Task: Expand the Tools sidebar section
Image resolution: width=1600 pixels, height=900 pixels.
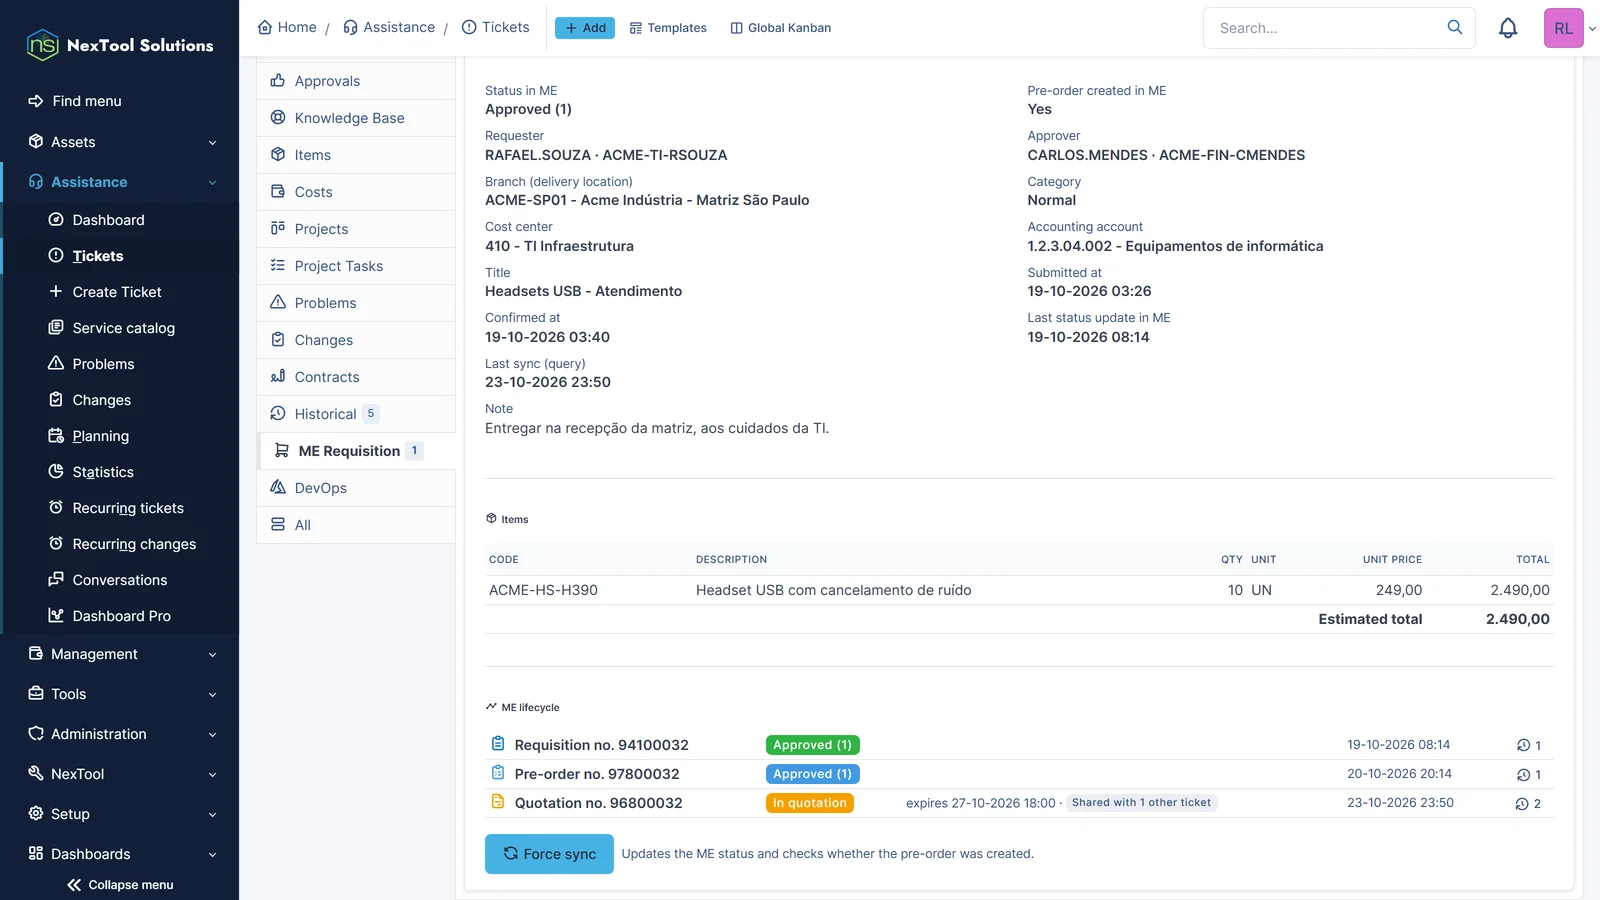Action: pyautogui.click(x=120, y=694)
